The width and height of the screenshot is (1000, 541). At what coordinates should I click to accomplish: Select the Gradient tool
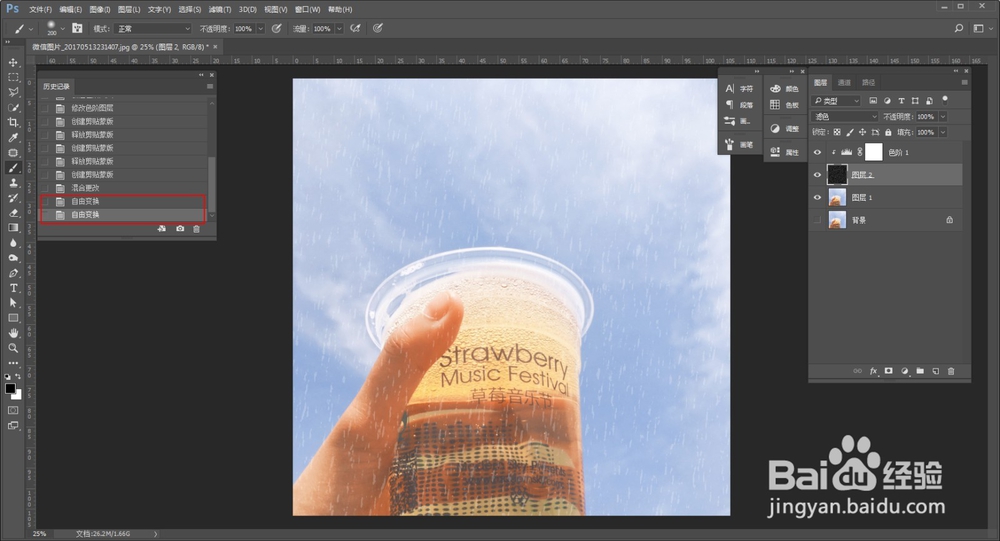tap(13, 228)
